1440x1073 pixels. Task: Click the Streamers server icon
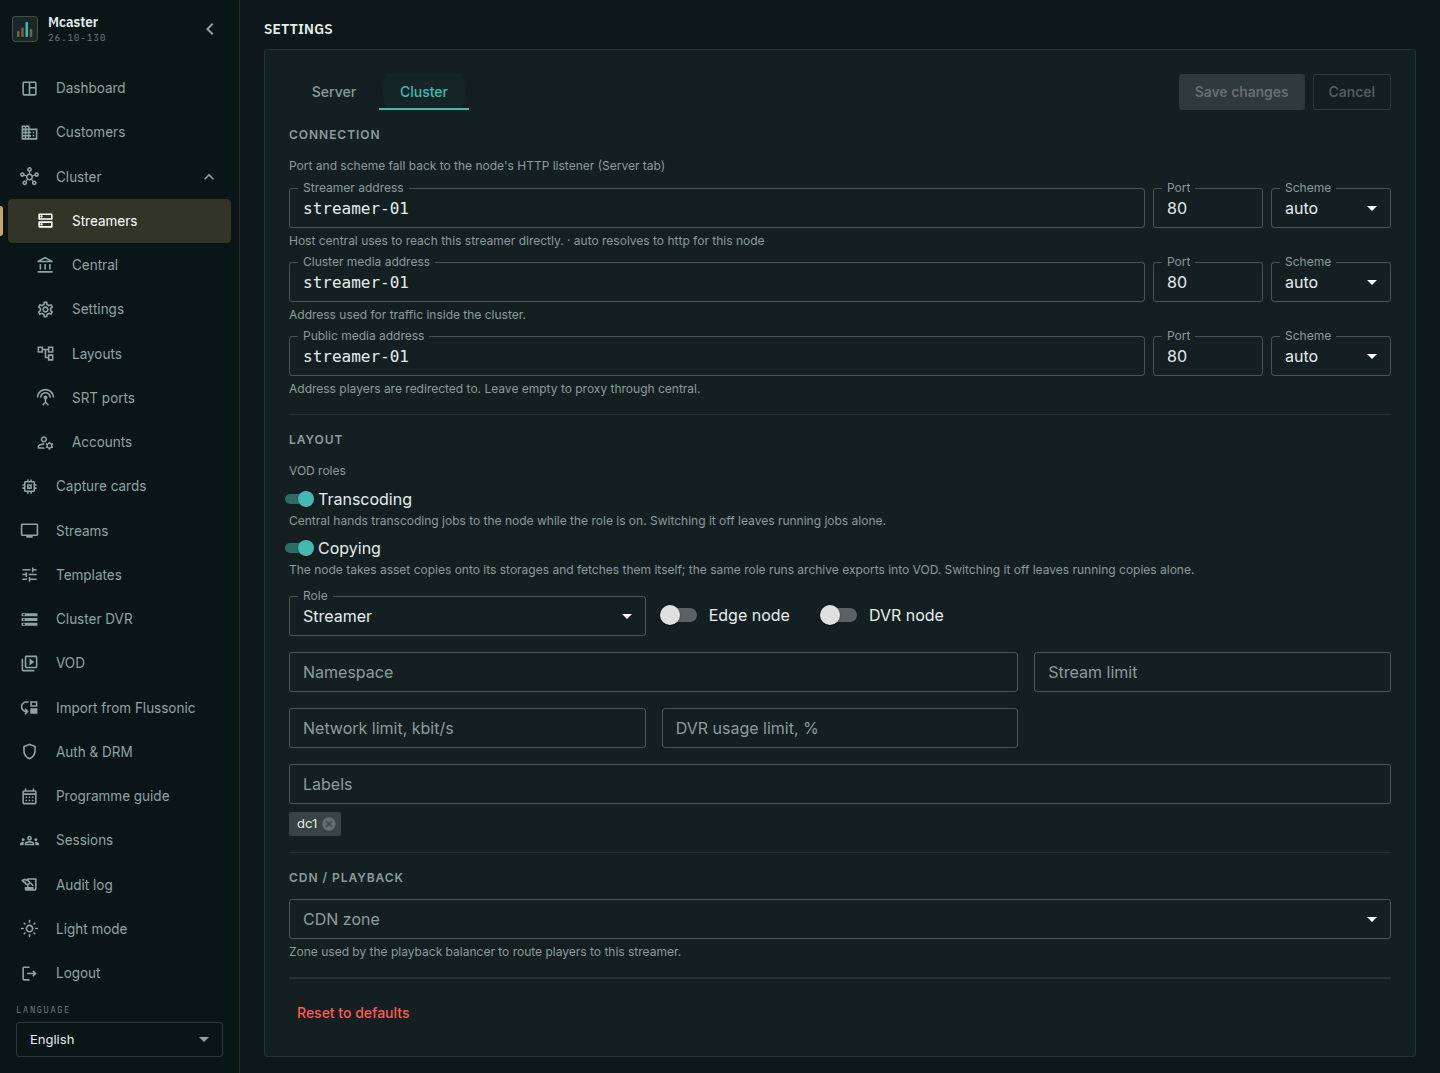coord(46,221)
